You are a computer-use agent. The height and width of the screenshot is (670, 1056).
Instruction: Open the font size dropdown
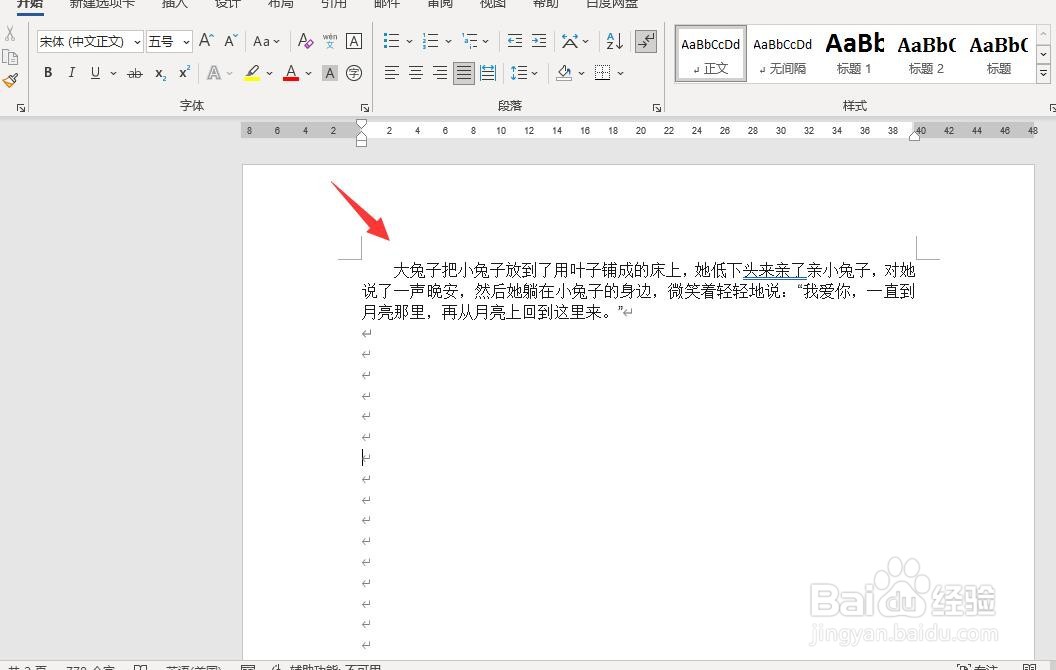point(185,41)
